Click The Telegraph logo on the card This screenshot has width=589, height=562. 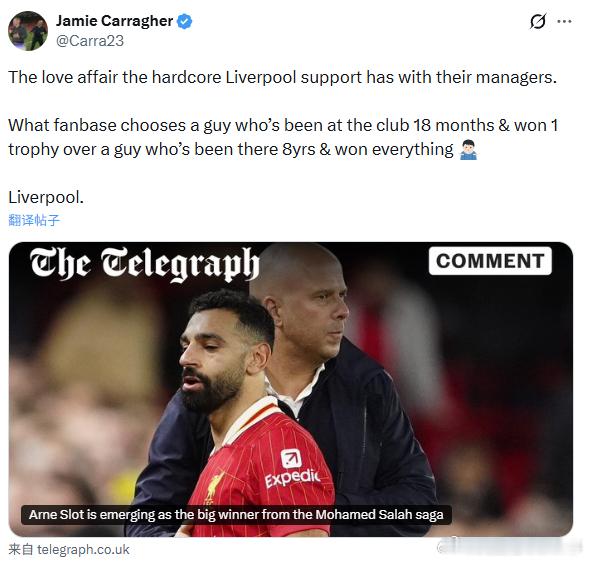(x=145, y=264)
